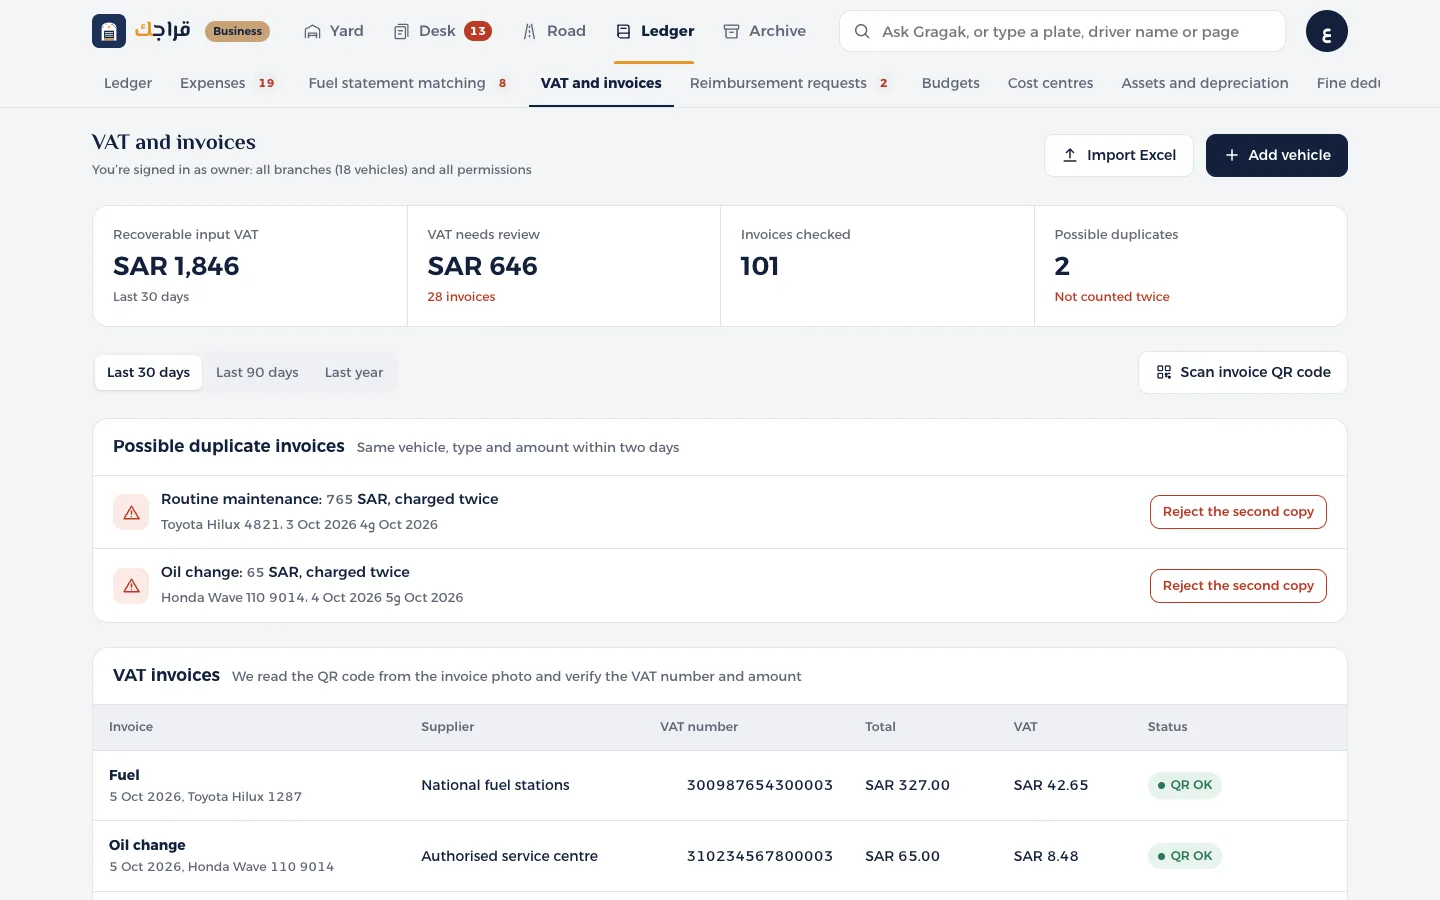Switch to Last year range
This screenshot has width=1440, height=900.
[x=354, y=372]
